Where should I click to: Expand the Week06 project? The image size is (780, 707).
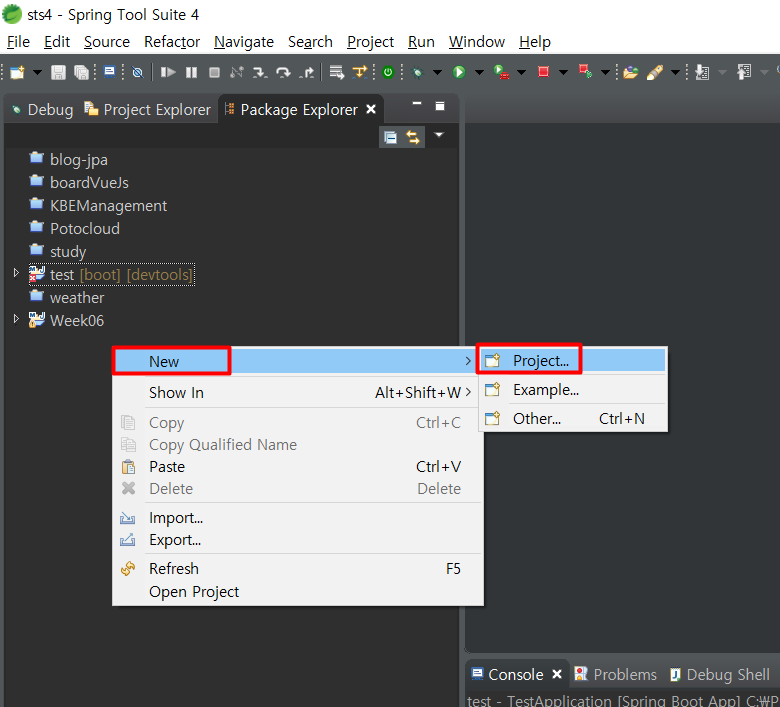(x=16, y=319)
